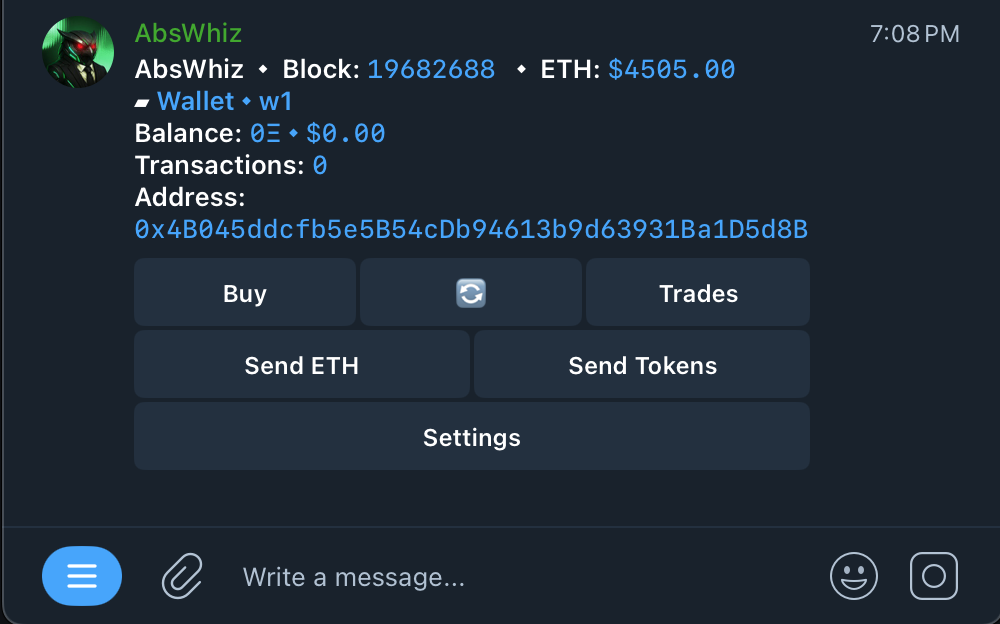Click the Transactions count 0

320,165
